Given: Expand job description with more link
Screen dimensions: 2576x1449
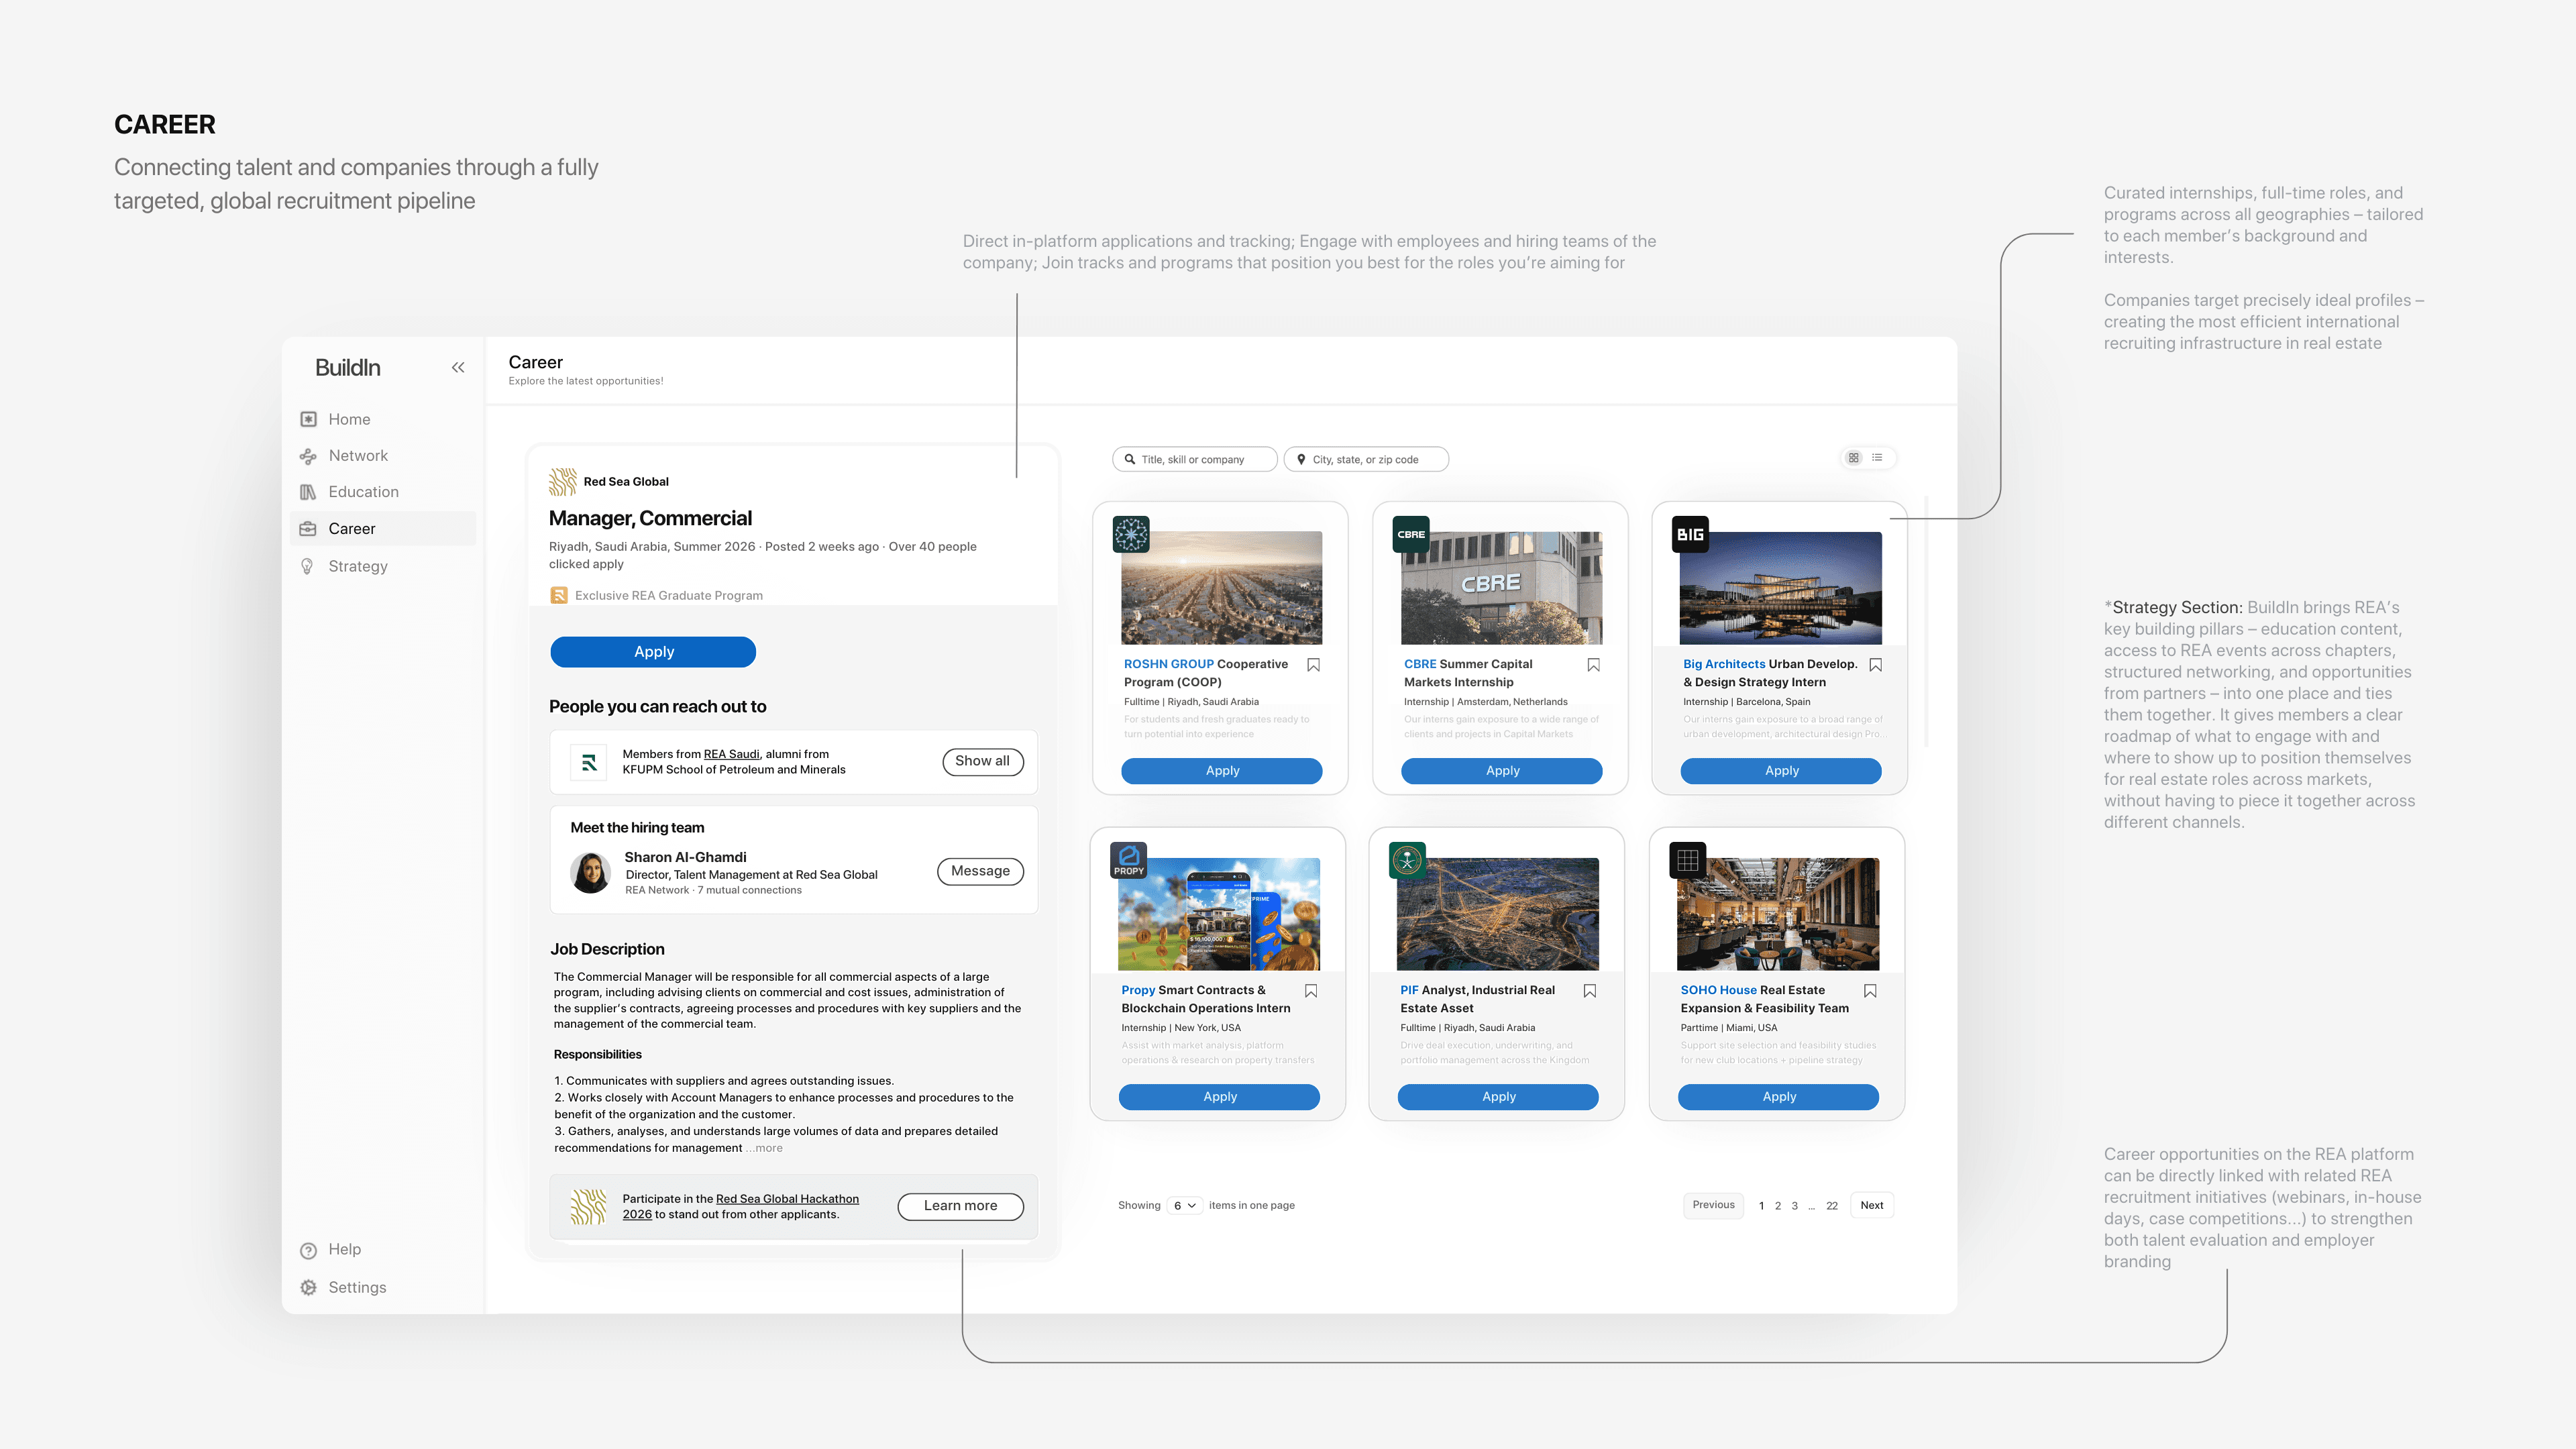Looking at the screenshot, I should (768, 1149).
